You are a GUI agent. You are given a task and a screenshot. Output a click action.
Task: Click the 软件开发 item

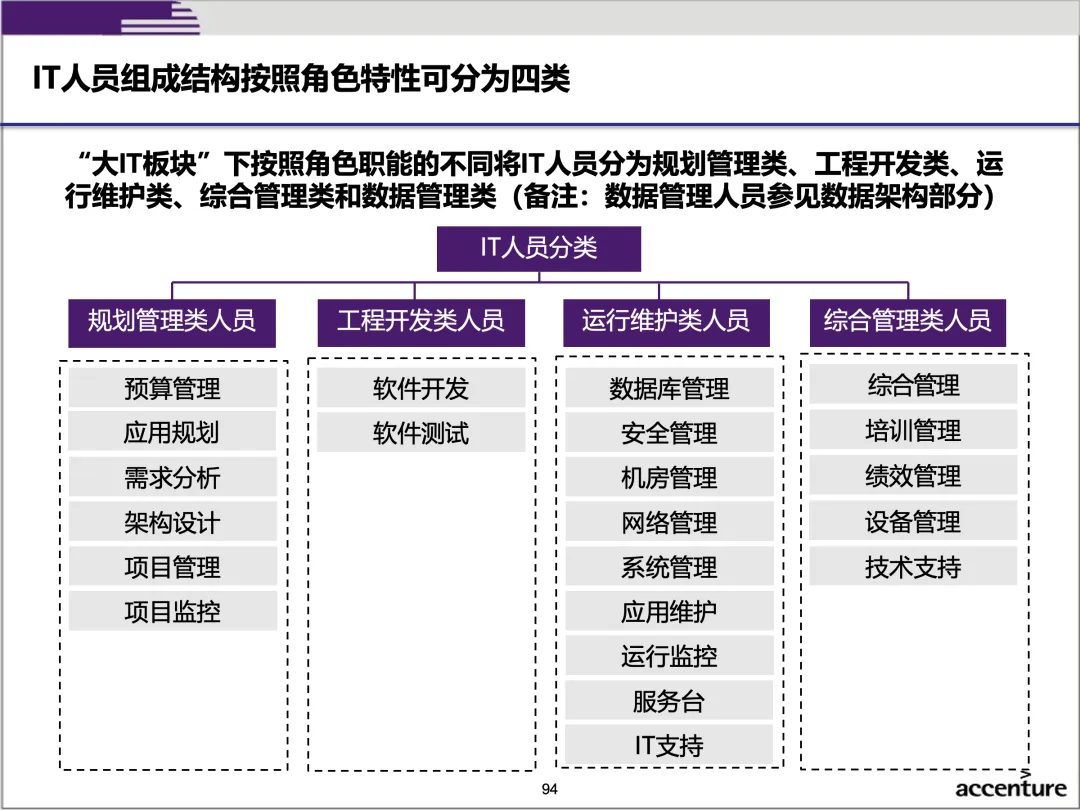[x=421, y=388]
